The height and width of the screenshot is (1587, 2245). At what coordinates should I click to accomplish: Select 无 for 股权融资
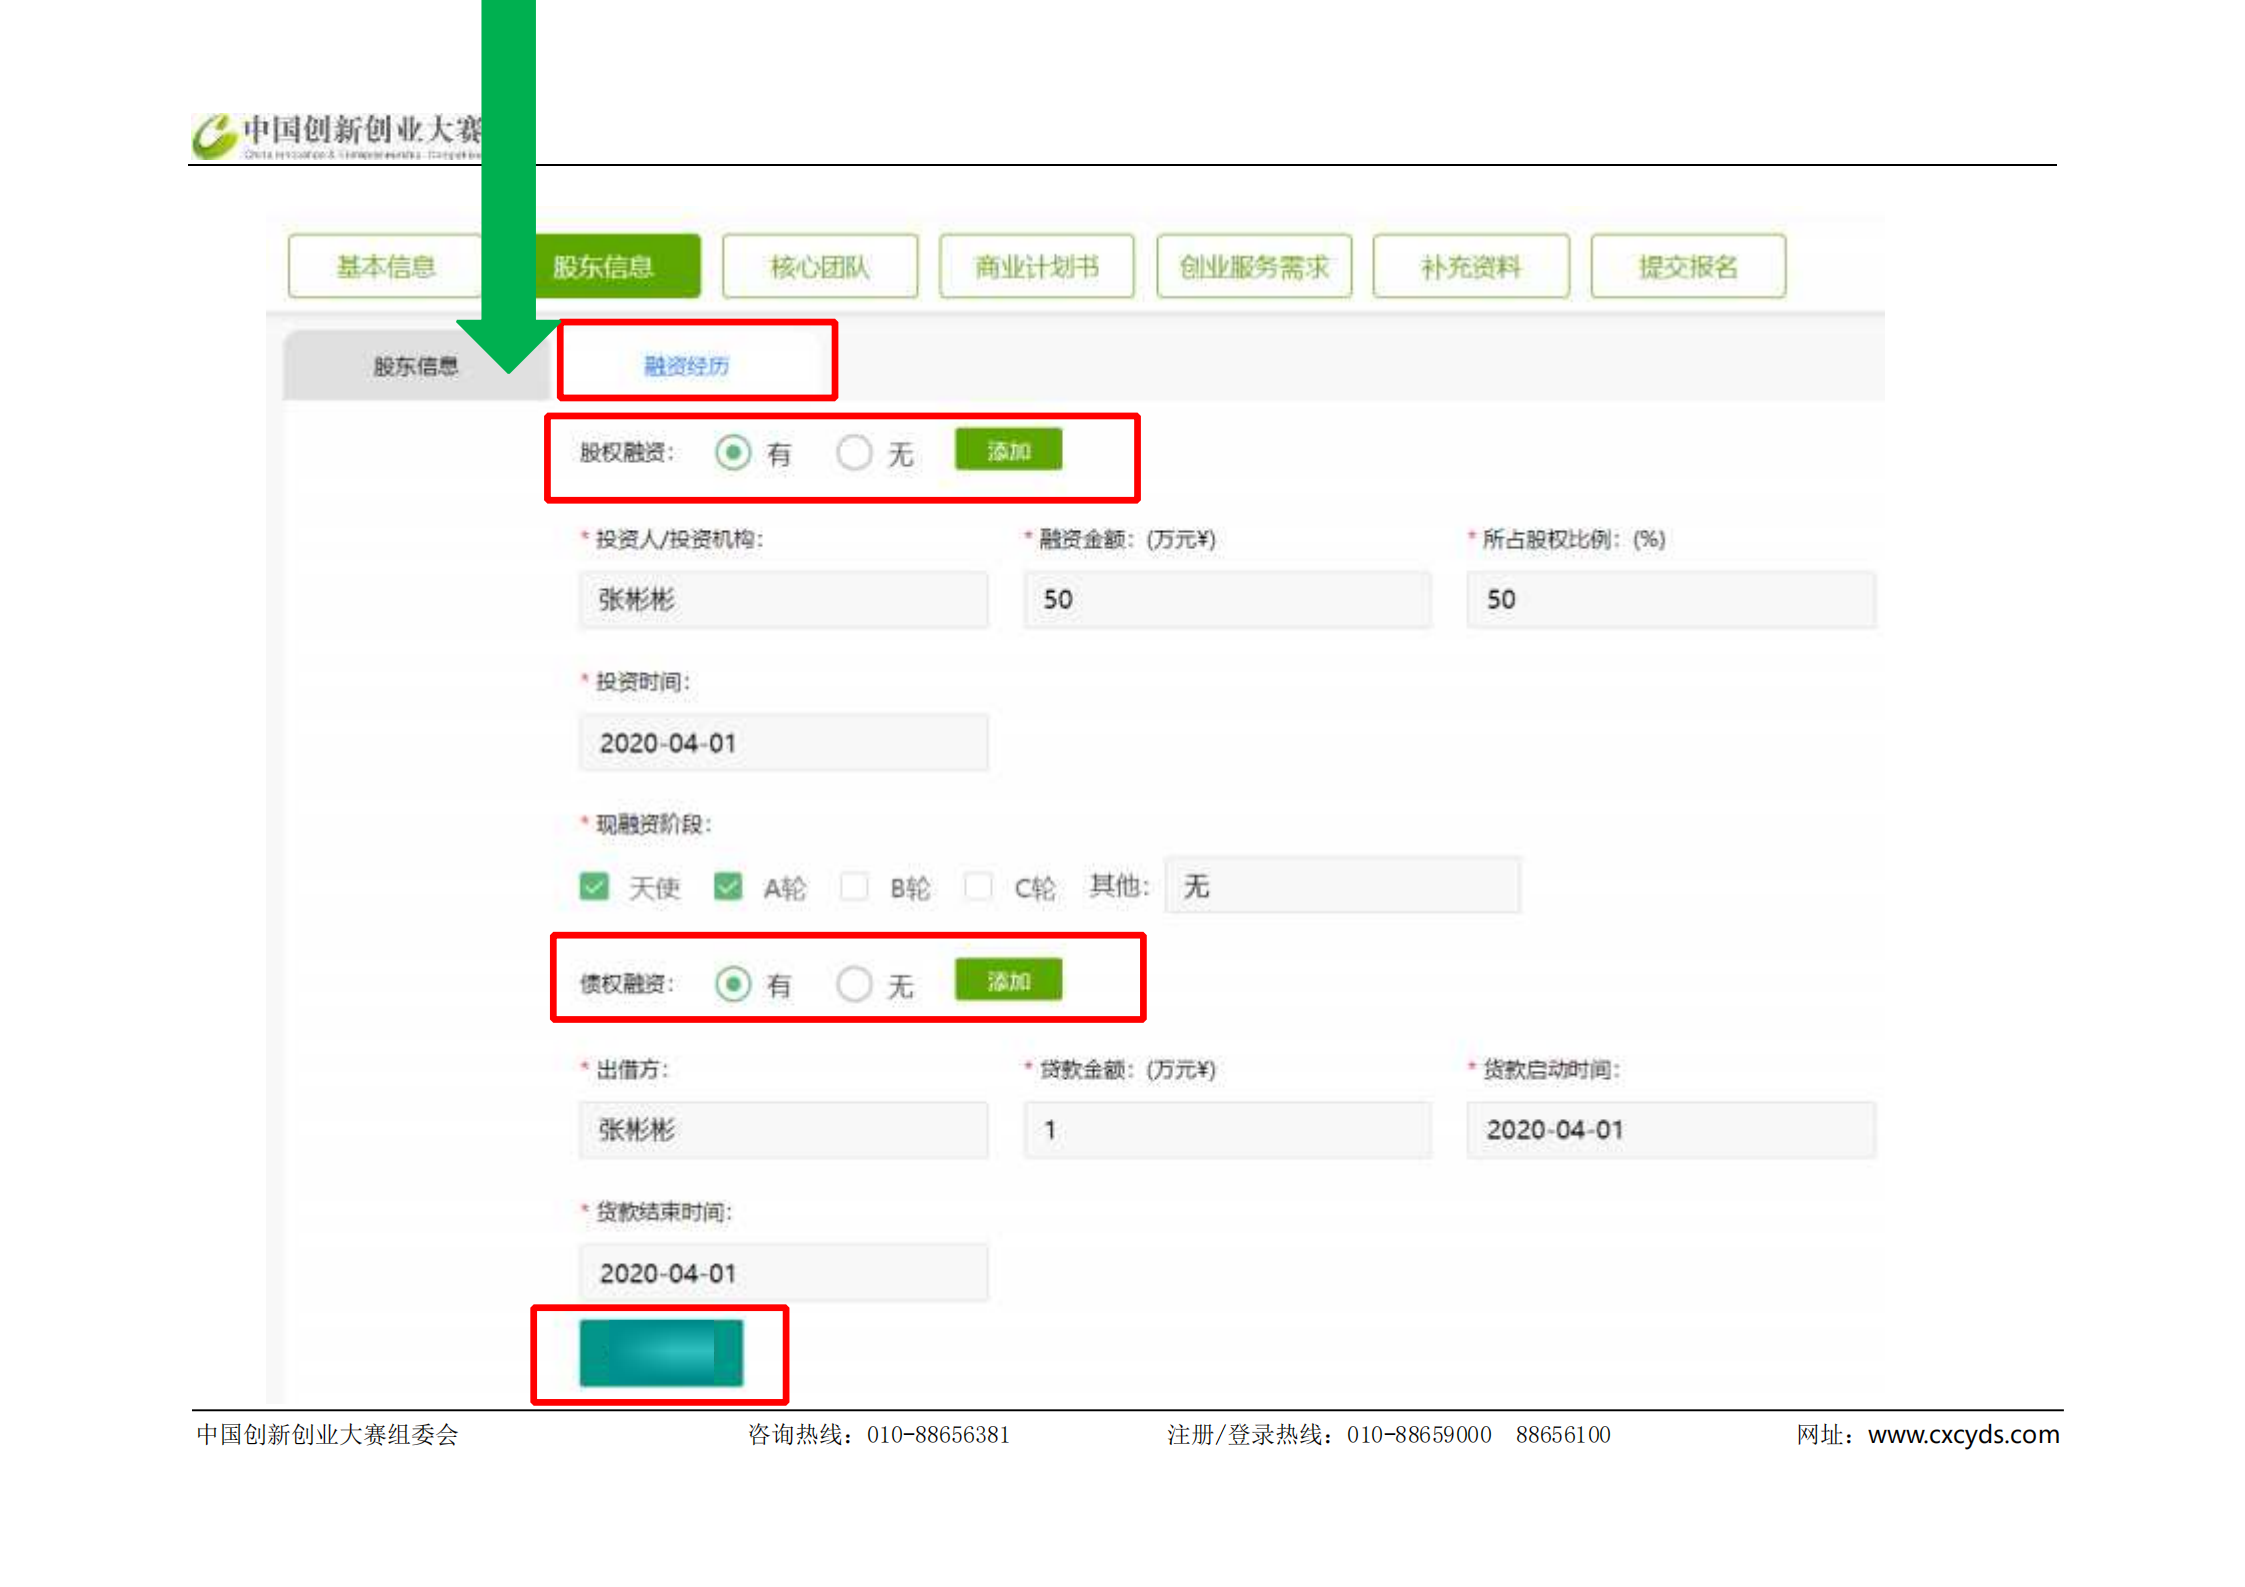coord(854,453)
